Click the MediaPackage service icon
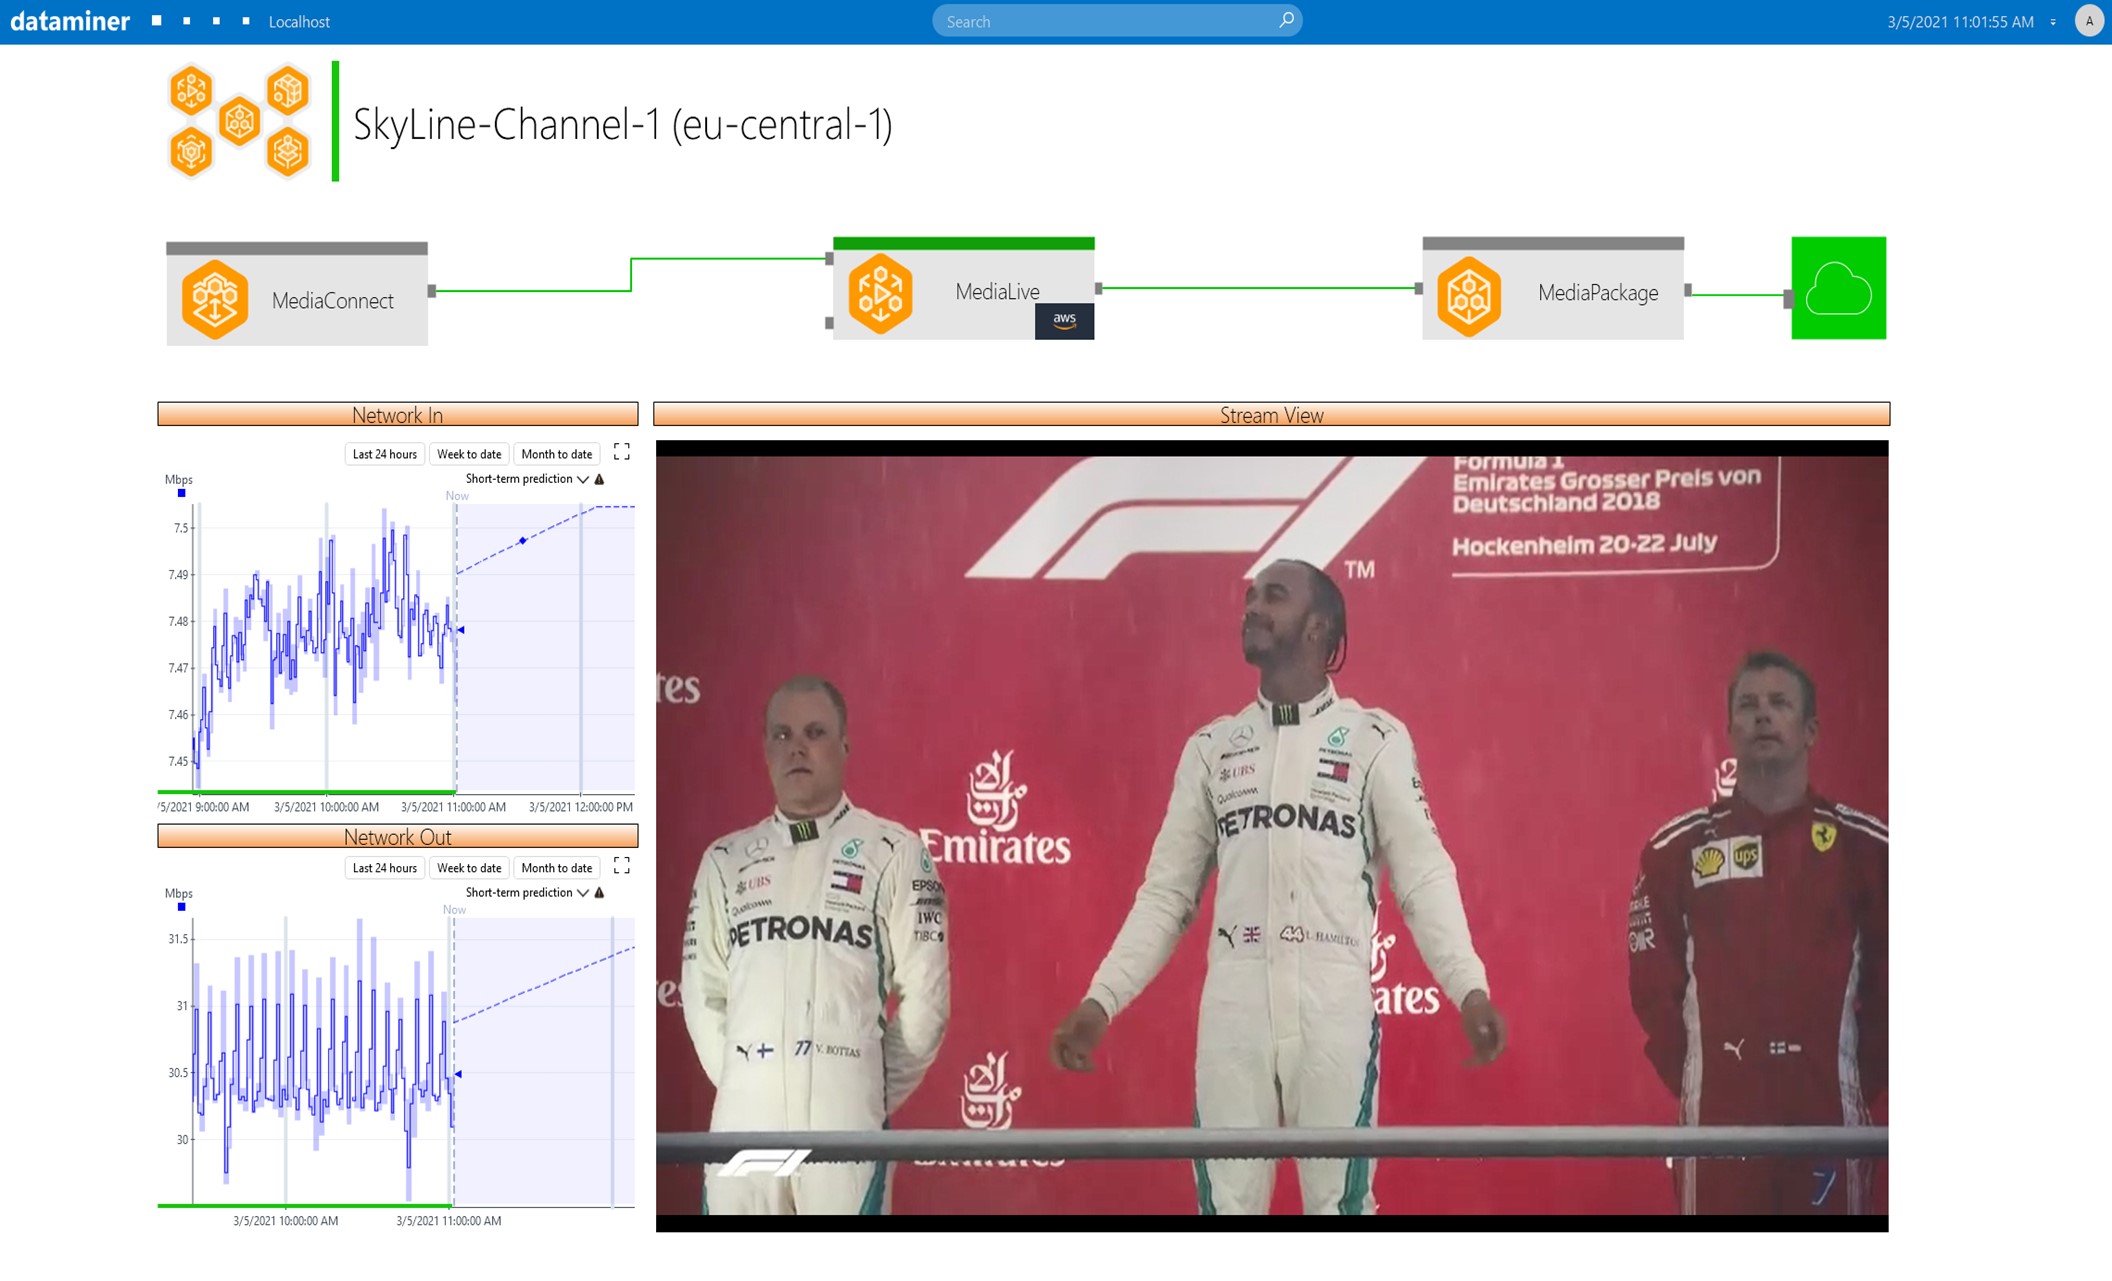 pyautogui.click(x=1468, y=295)
